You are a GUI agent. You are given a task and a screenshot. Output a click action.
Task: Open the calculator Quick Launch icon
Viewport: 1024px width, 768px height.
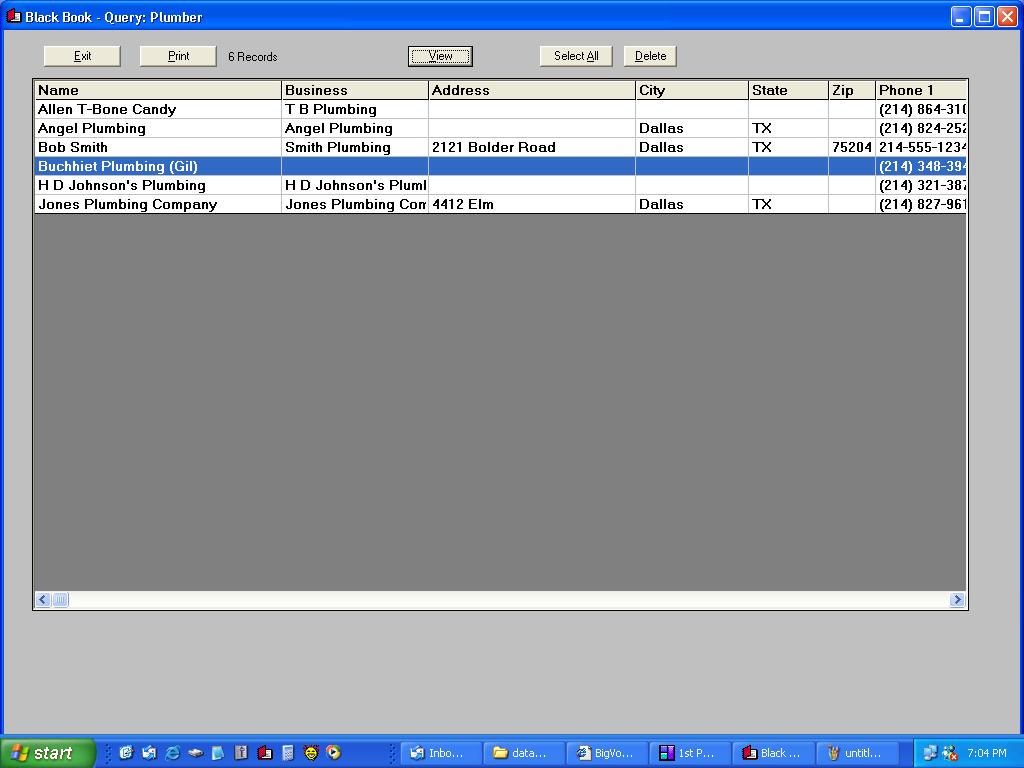[x=287, y=753]
